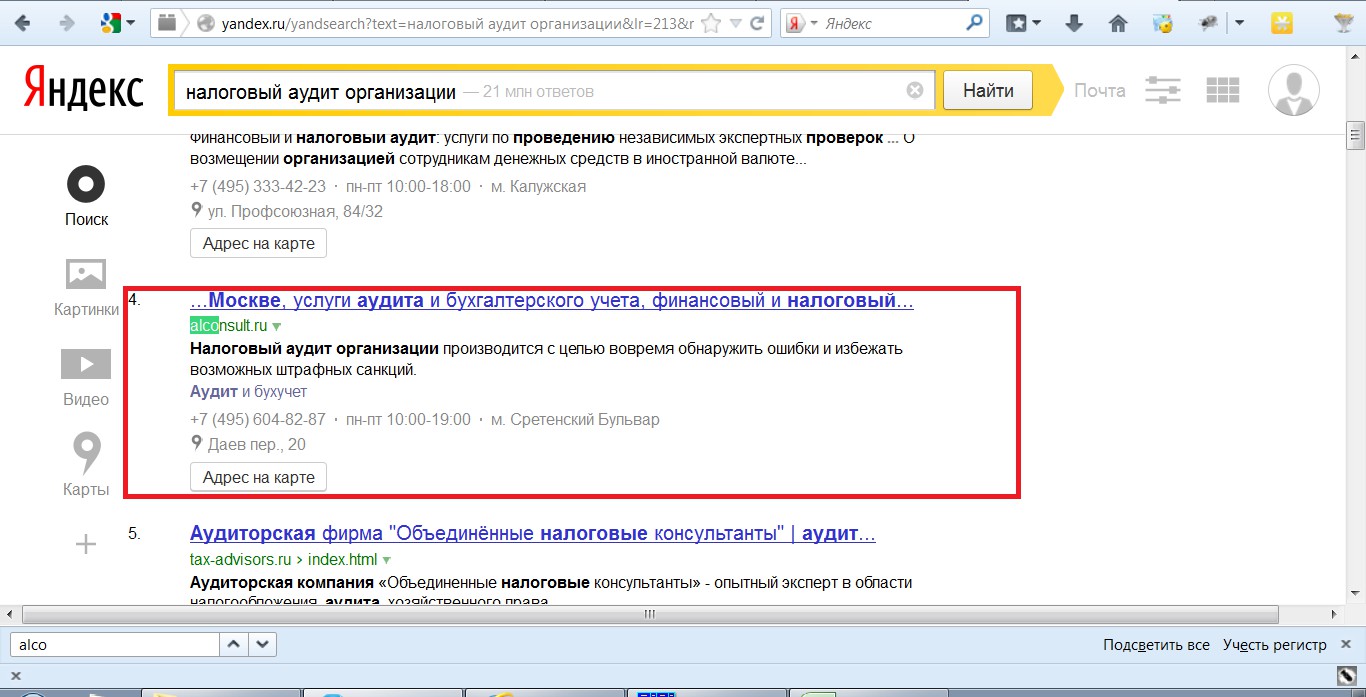The image size is (1366, 697).
Task: Click the horizontal scrollbar right arrow
Action: click(1336, 614)
